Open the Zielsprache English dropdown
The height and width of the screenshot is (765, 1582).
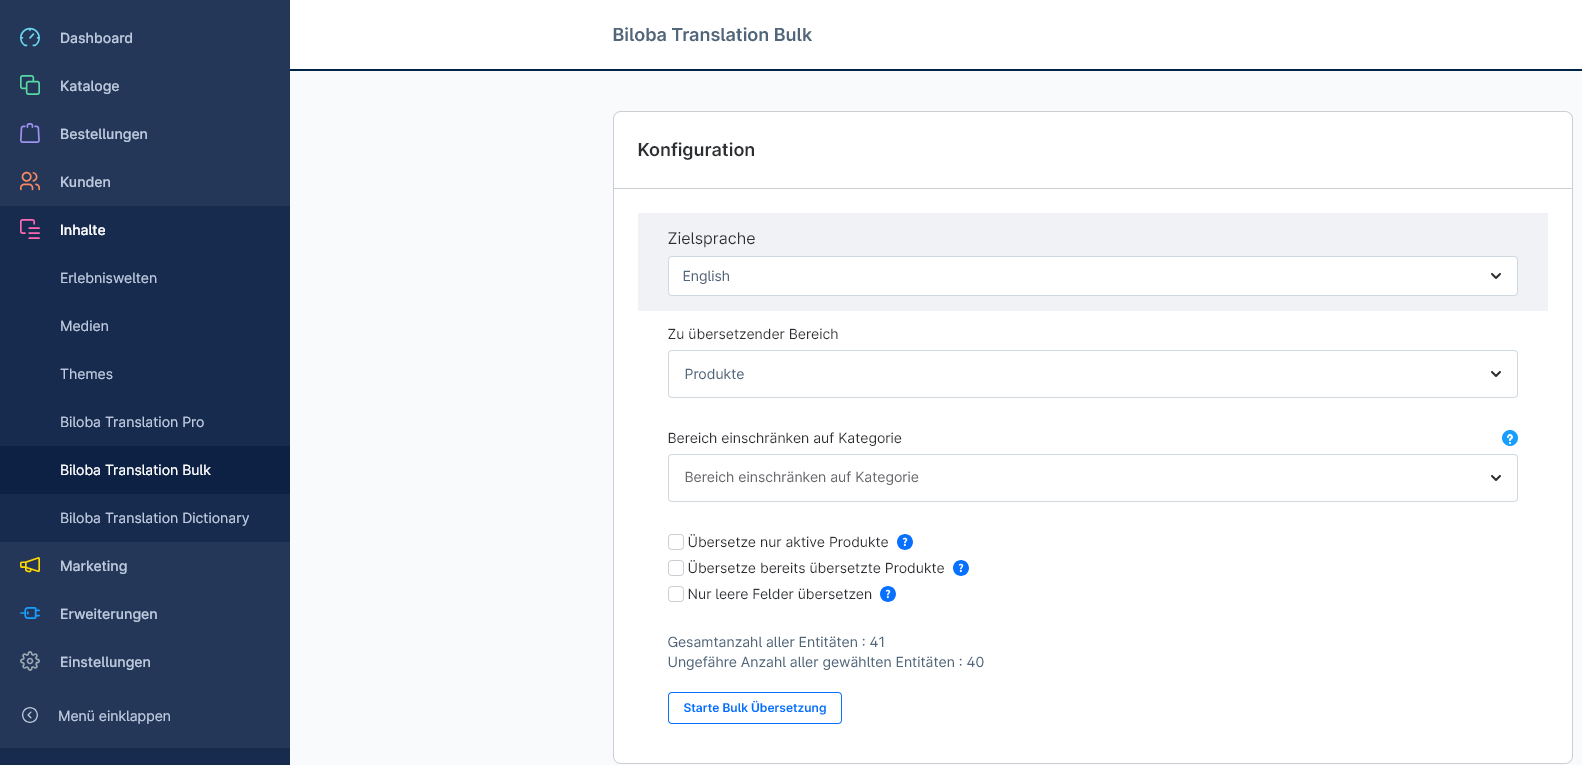pyautogui.click(x=1092, y=276)
